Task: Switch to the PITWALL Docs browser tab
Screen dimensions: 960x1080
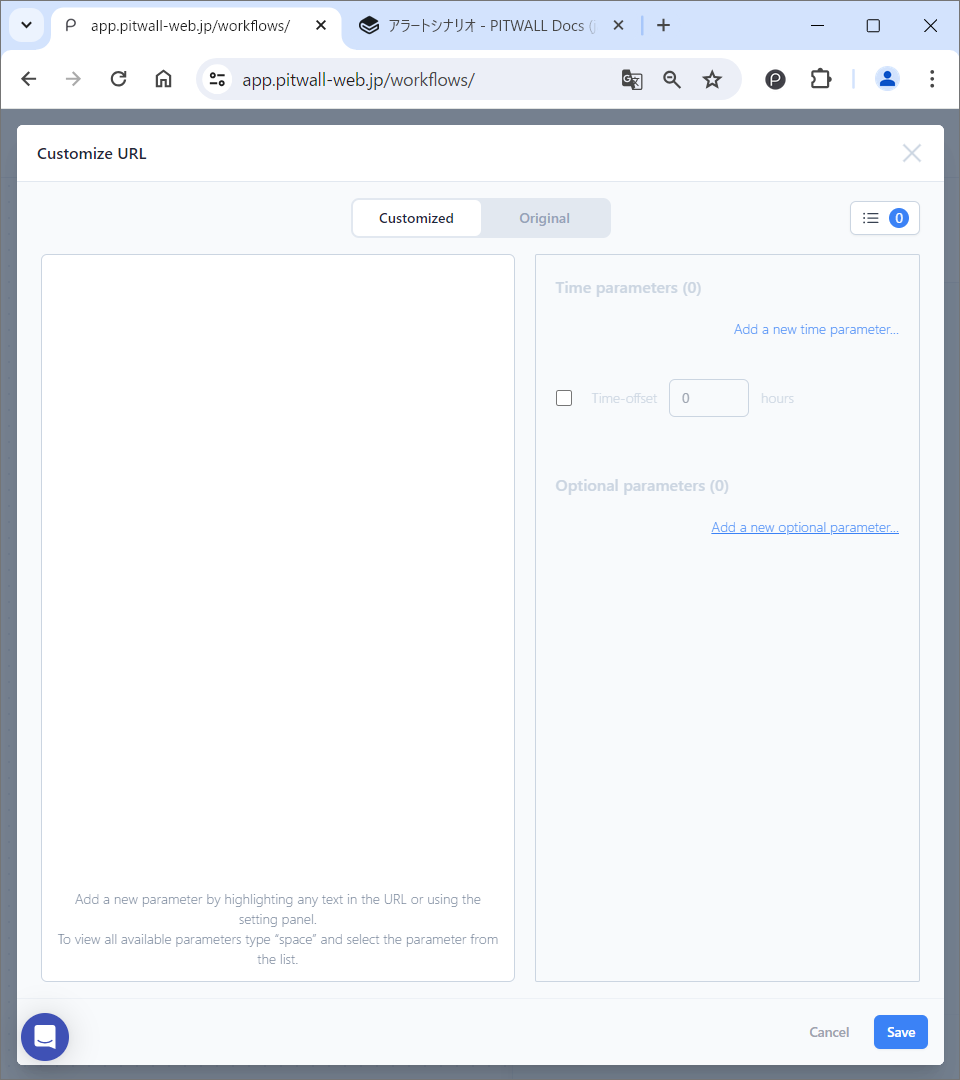Action: pyautogui.click(x=480, y=25)
